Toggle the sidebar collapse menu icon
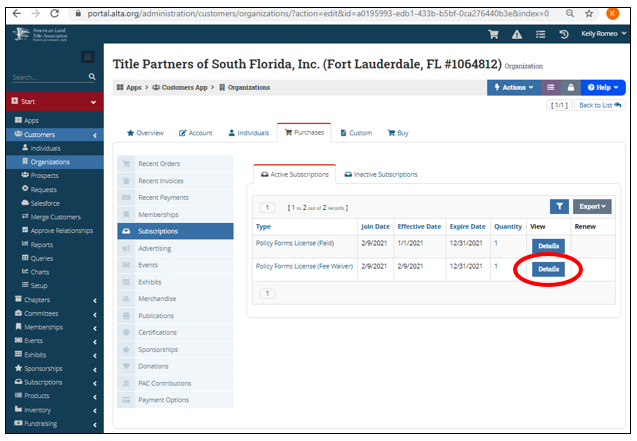Viewport: 637px width, 441px height. click(87, 56)
